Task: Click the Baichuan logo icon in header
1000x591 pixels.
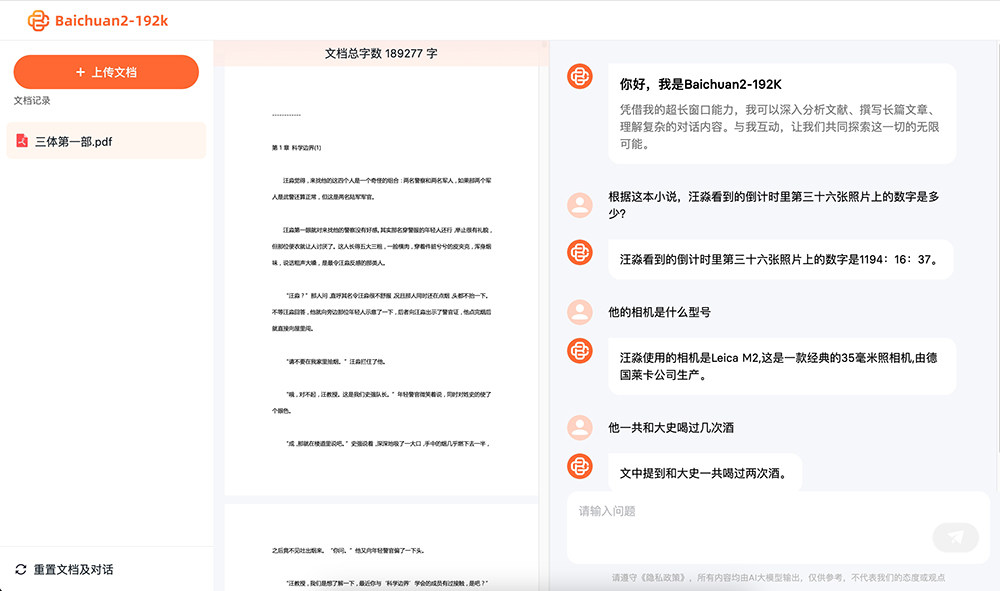Action: pyautogui.click(x=38, y=20)
